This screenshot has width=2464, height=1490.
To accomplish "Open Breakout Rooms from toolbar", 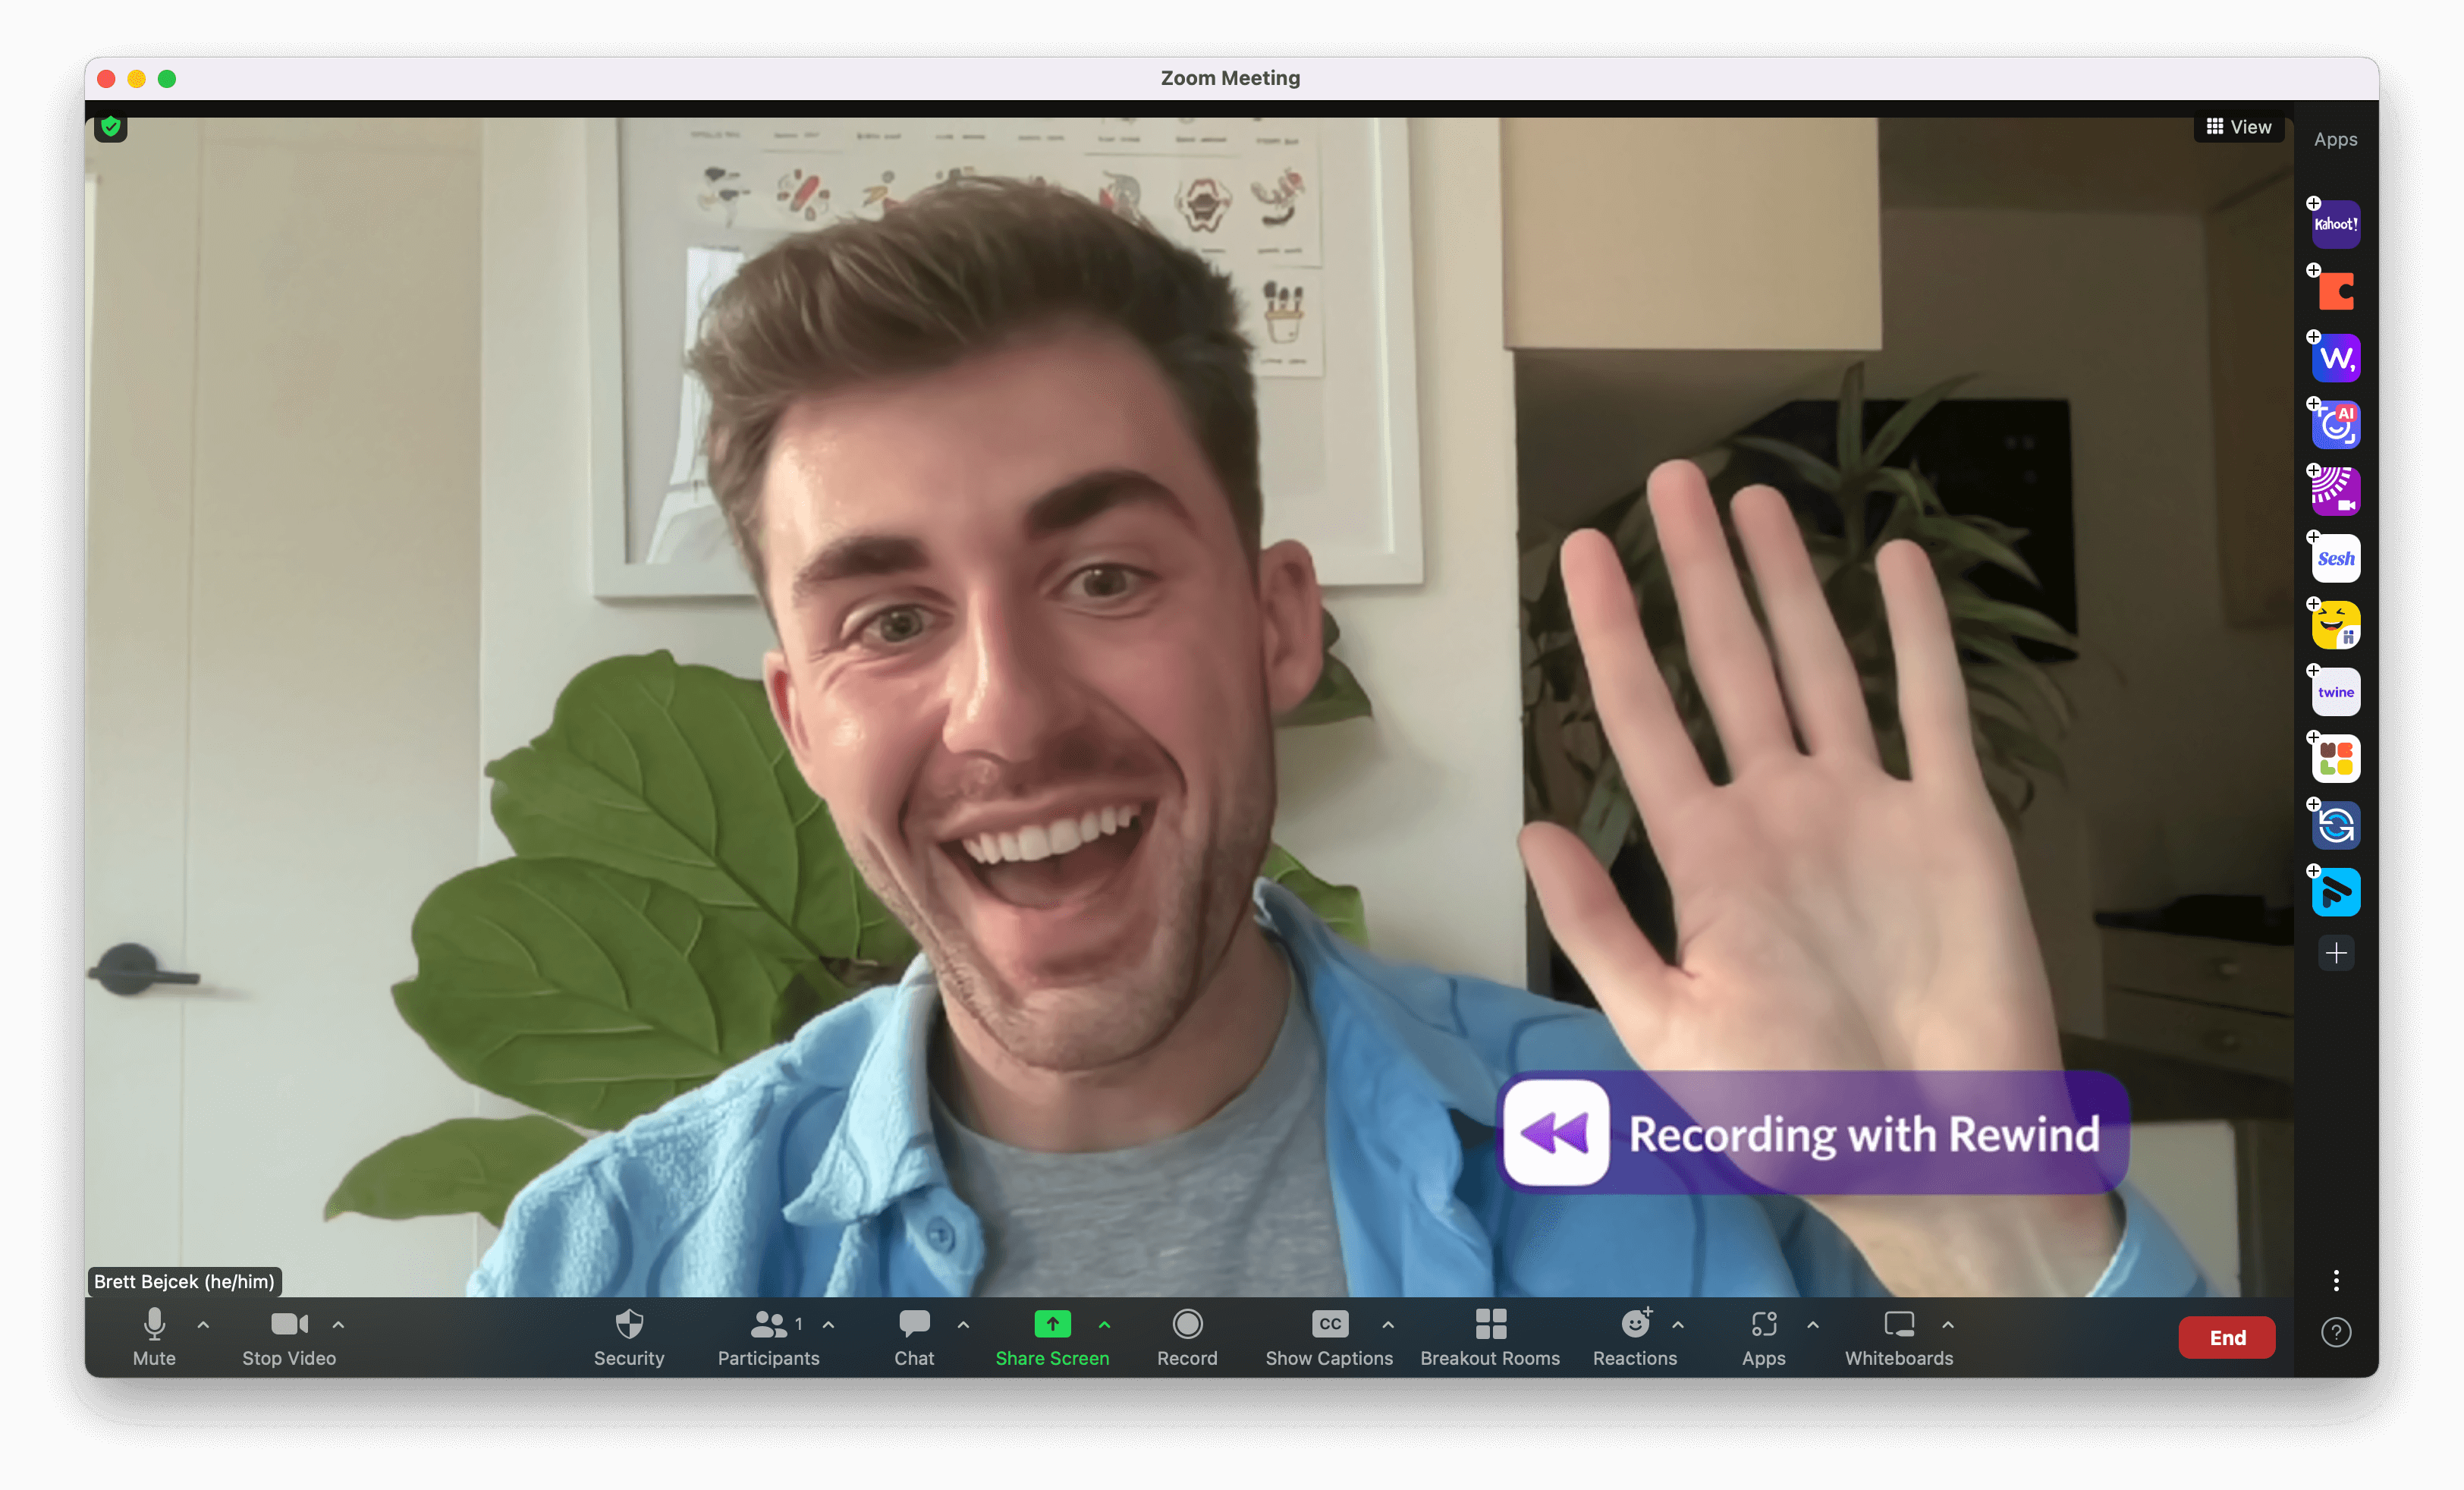I will 1489,1337.
